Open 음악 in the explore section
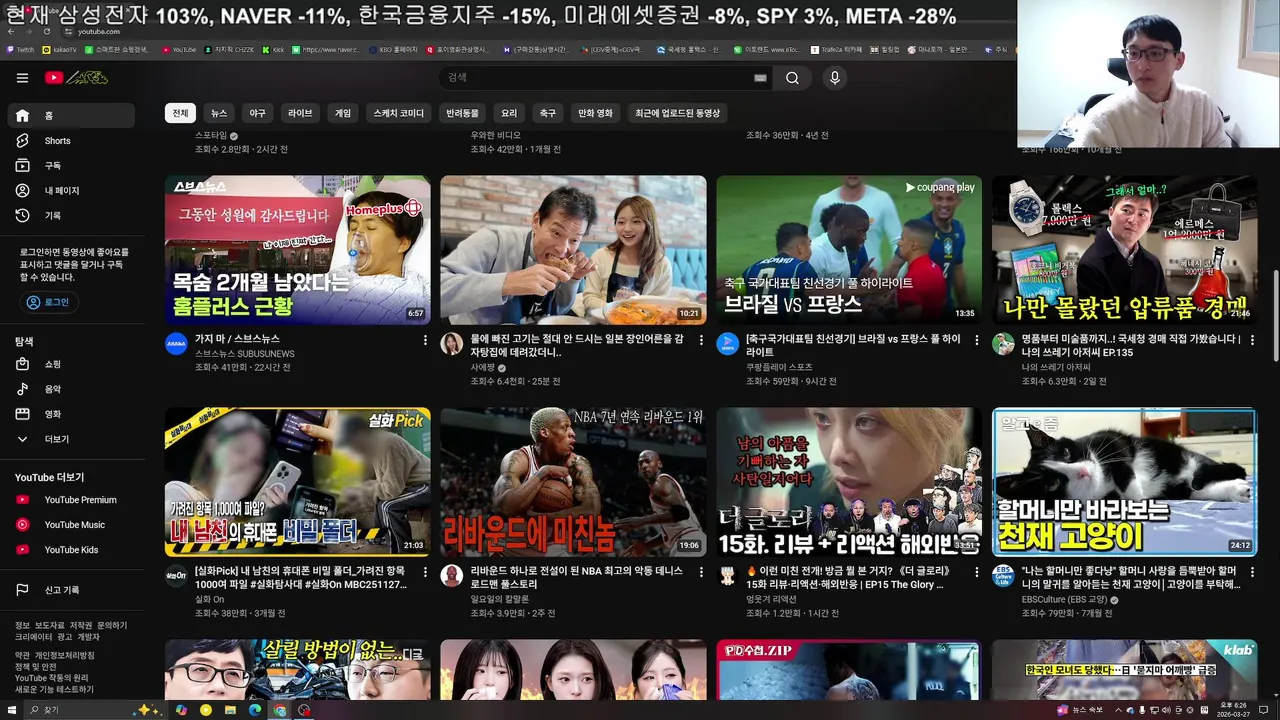Screen dimensions: 1280x720 [70, 389]
